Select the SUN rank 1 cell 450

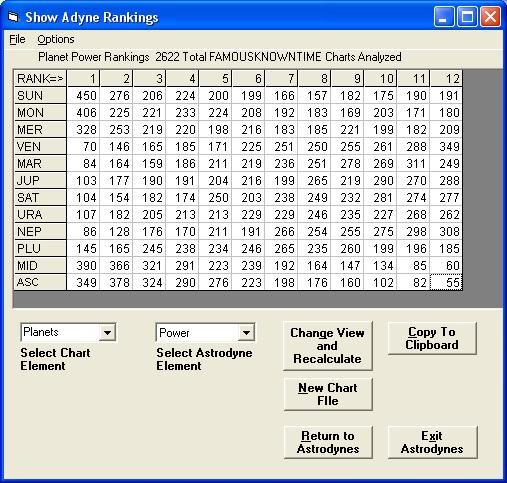[84, 96]
